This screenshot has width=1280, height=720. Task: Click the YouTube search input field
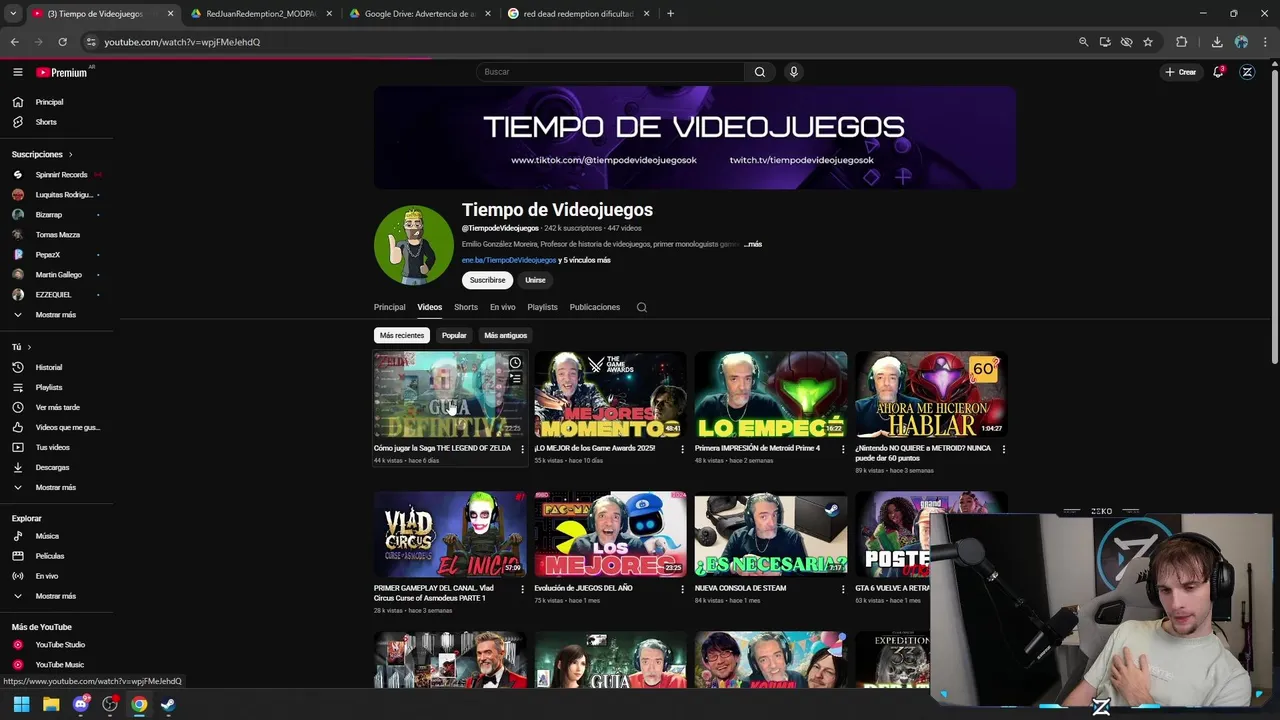coord(610,72)
